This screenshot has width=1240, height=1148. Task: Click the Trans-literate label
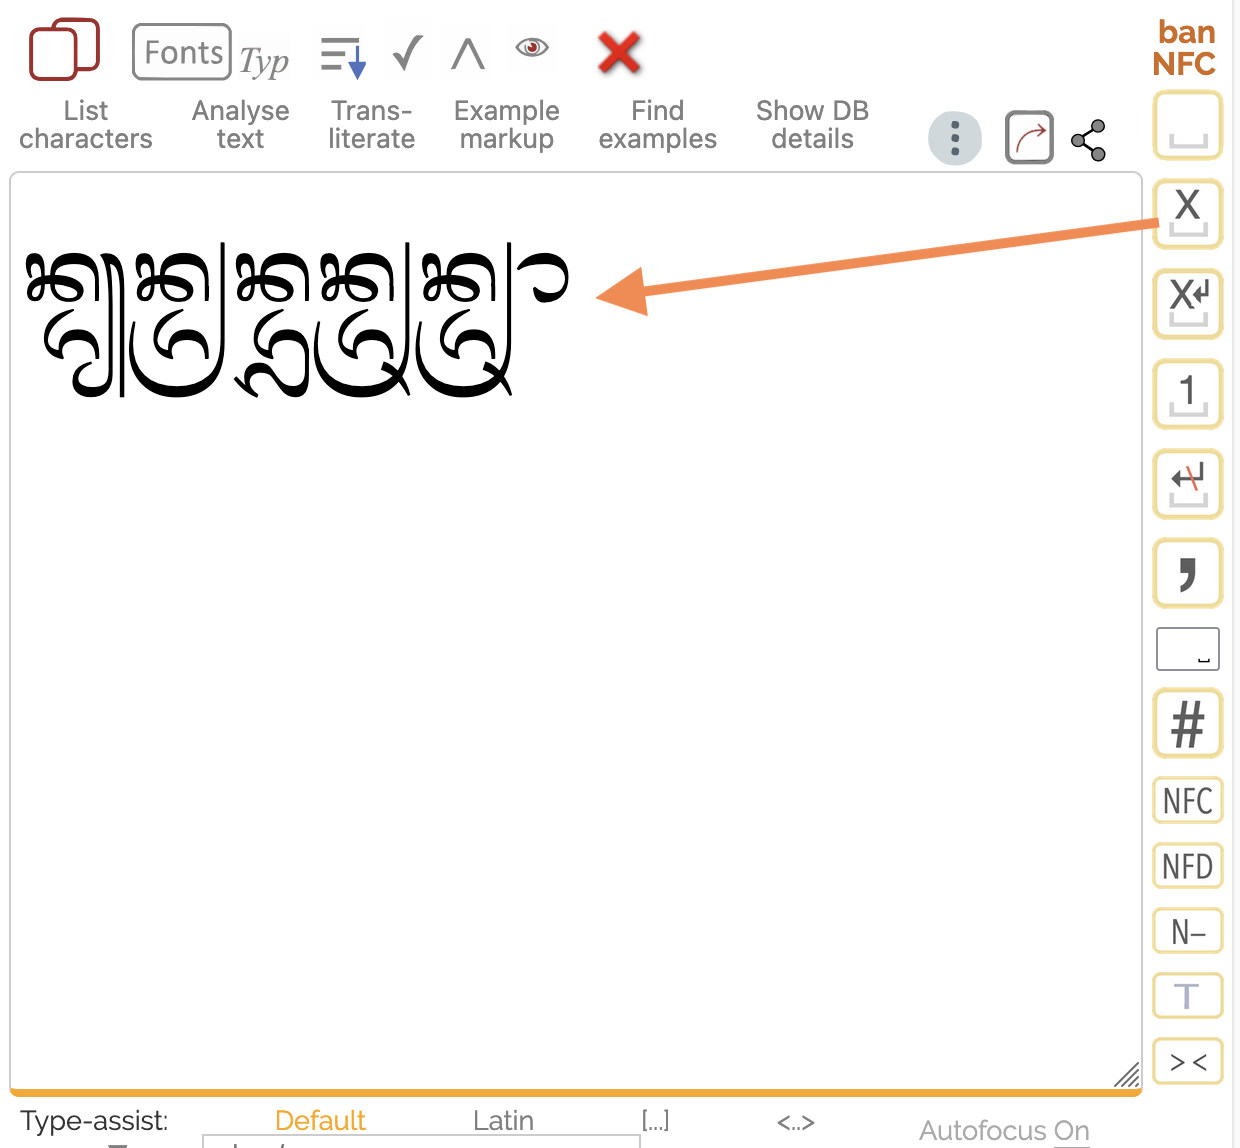pyautogui.click(x=372, y=125)
